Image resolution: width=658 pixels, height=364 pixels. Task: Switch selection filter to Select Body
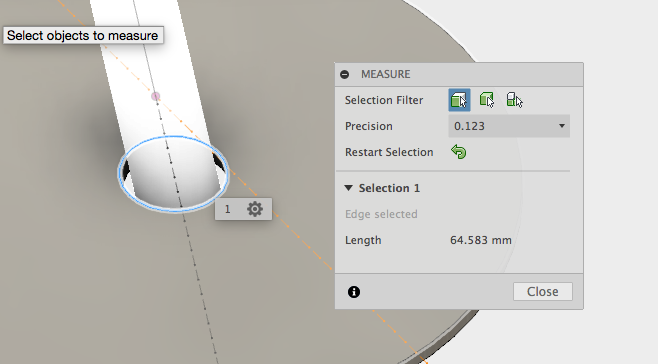click(487, 100)
